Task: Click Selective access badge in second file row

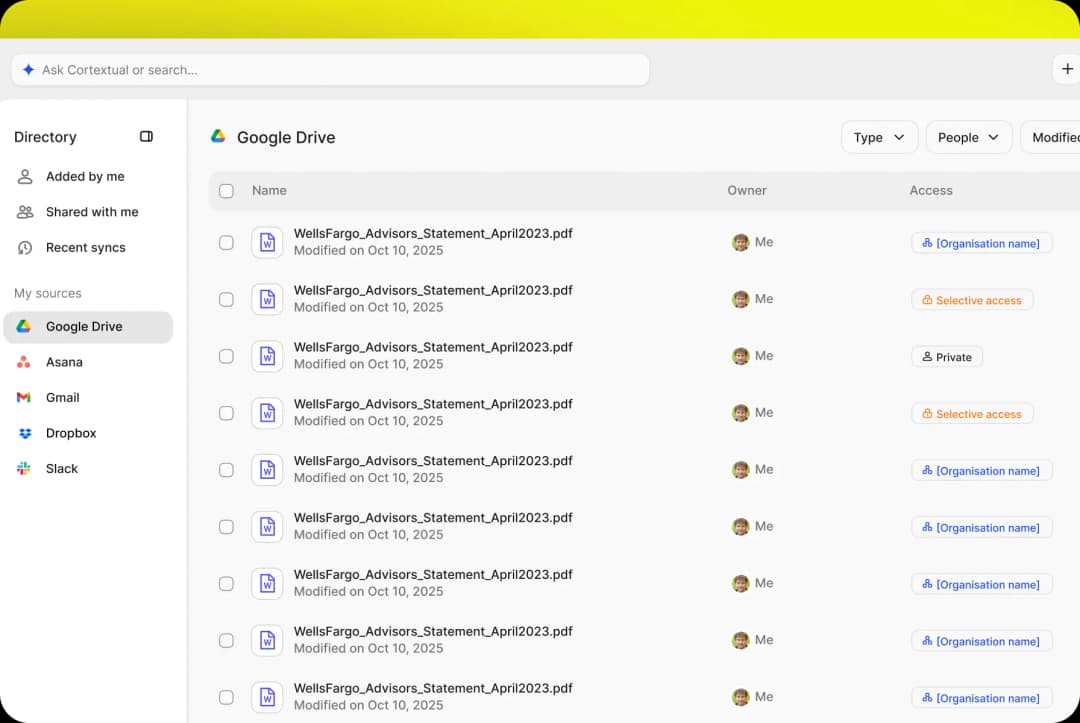Action: point(972,300)
